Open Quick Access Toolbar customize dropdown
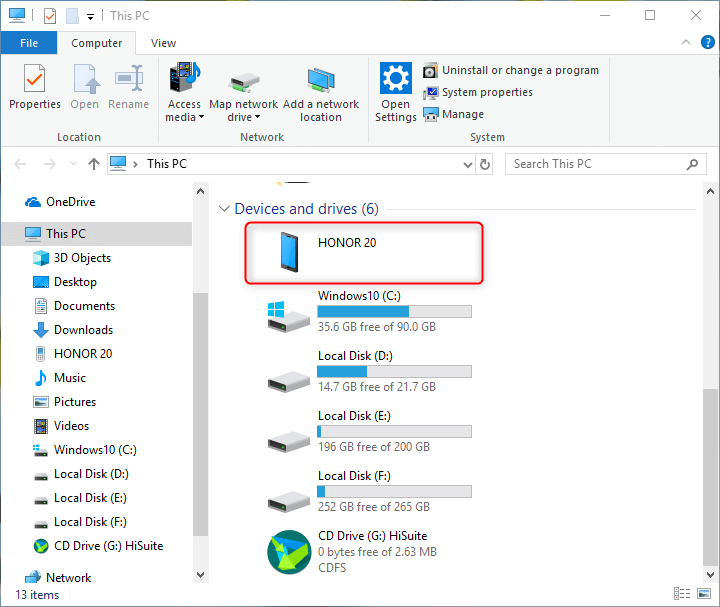The image size is (720, 607). tap(90, 17)
